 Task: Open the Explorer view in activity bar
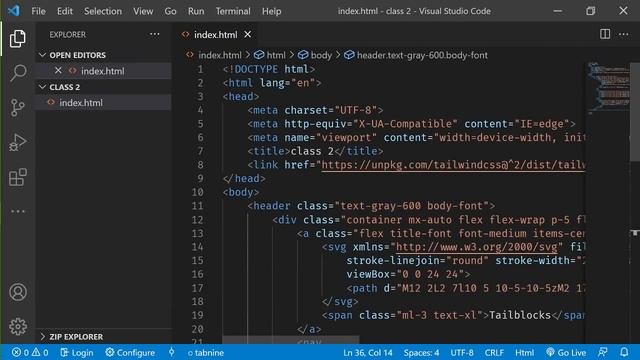(18, 38)
